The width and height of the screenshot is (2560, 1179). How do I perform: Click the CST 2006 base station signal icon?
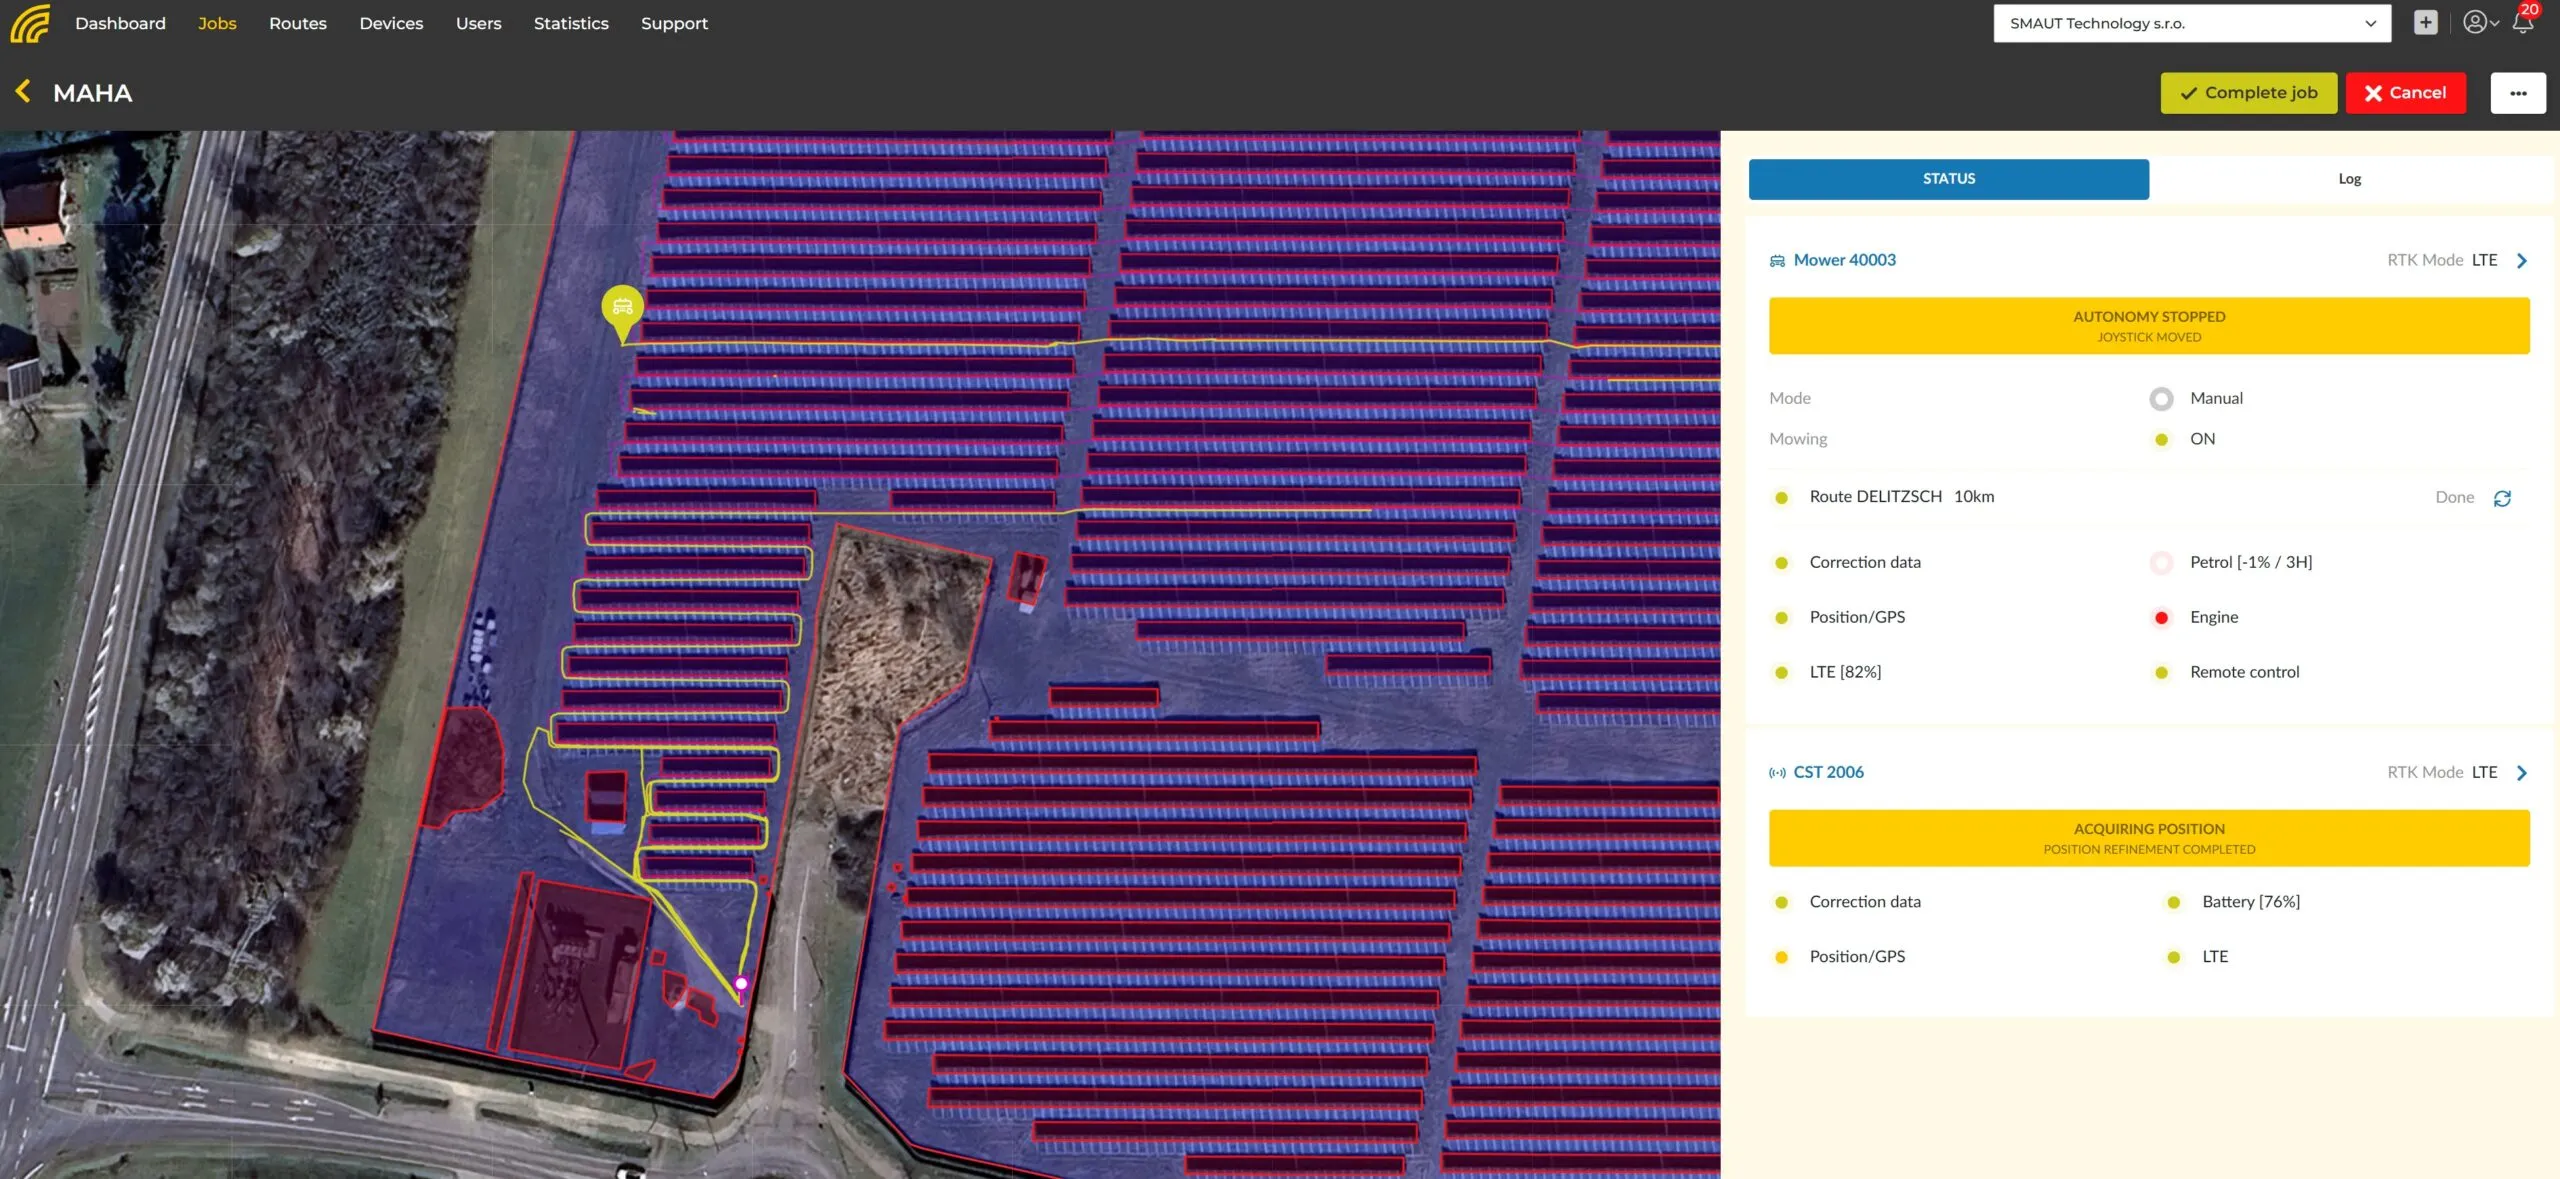click(1777, 773)
